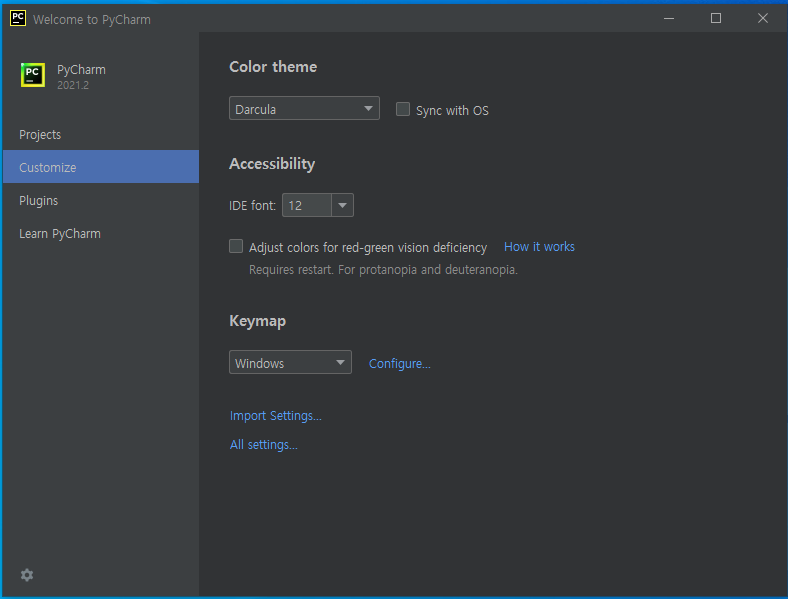Click the Keymap heading
This screenshot has height=599, width=788.
(x=257, y=321)
